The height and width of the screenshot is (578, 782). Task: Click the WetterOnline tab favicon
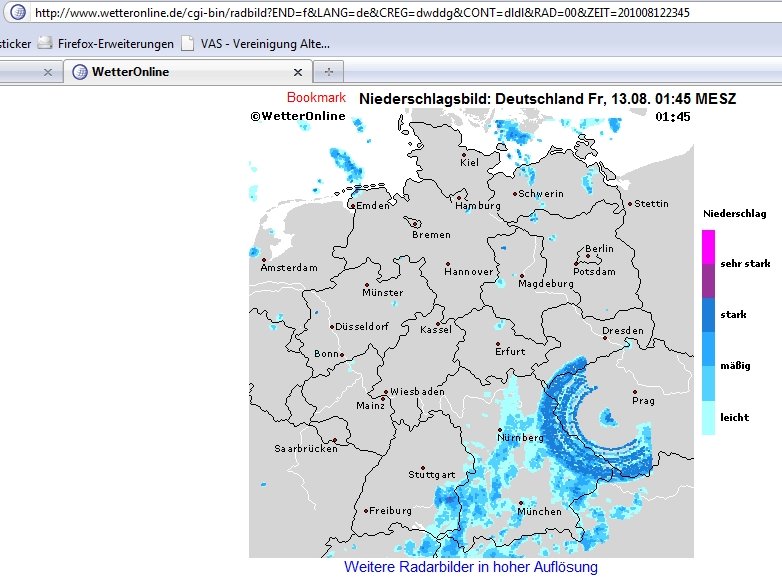tap(80, 72)
